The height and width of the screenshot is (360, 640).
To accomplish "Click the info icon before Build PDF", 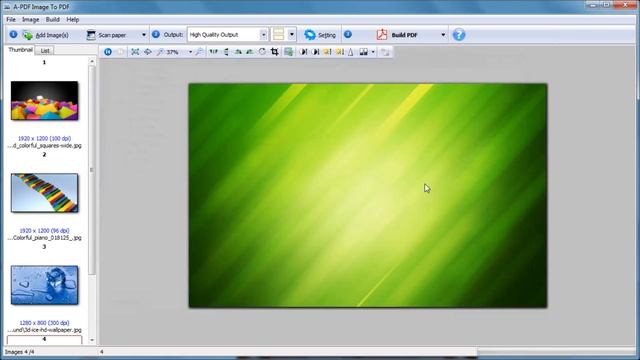I will 348,35.
